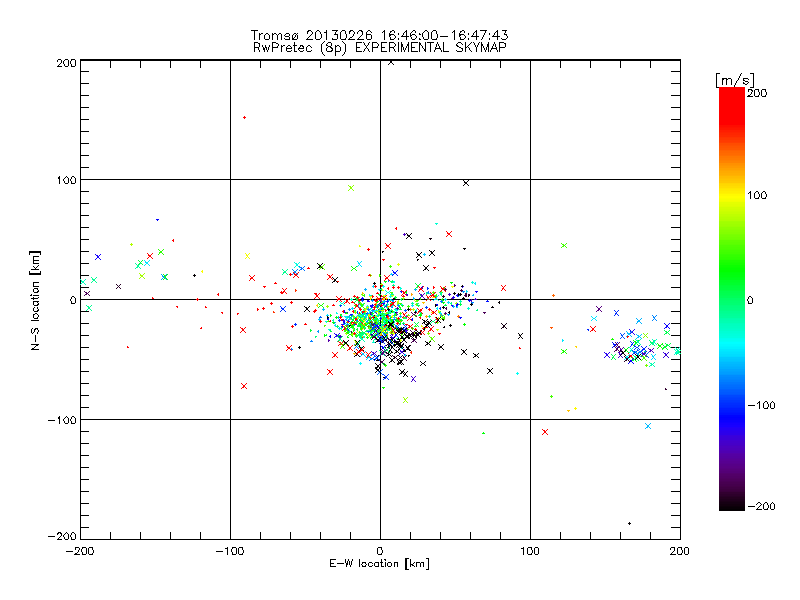Click the green X marker just below the 100 gridline
Screen dimensions: 800x600
(351, 188)
